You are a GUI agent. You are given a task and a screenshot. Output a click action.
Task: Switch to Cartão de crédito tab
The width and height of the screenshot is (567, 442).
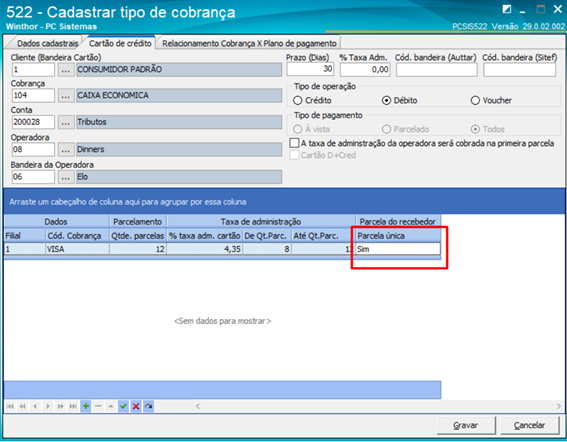[x=120, y=43]
